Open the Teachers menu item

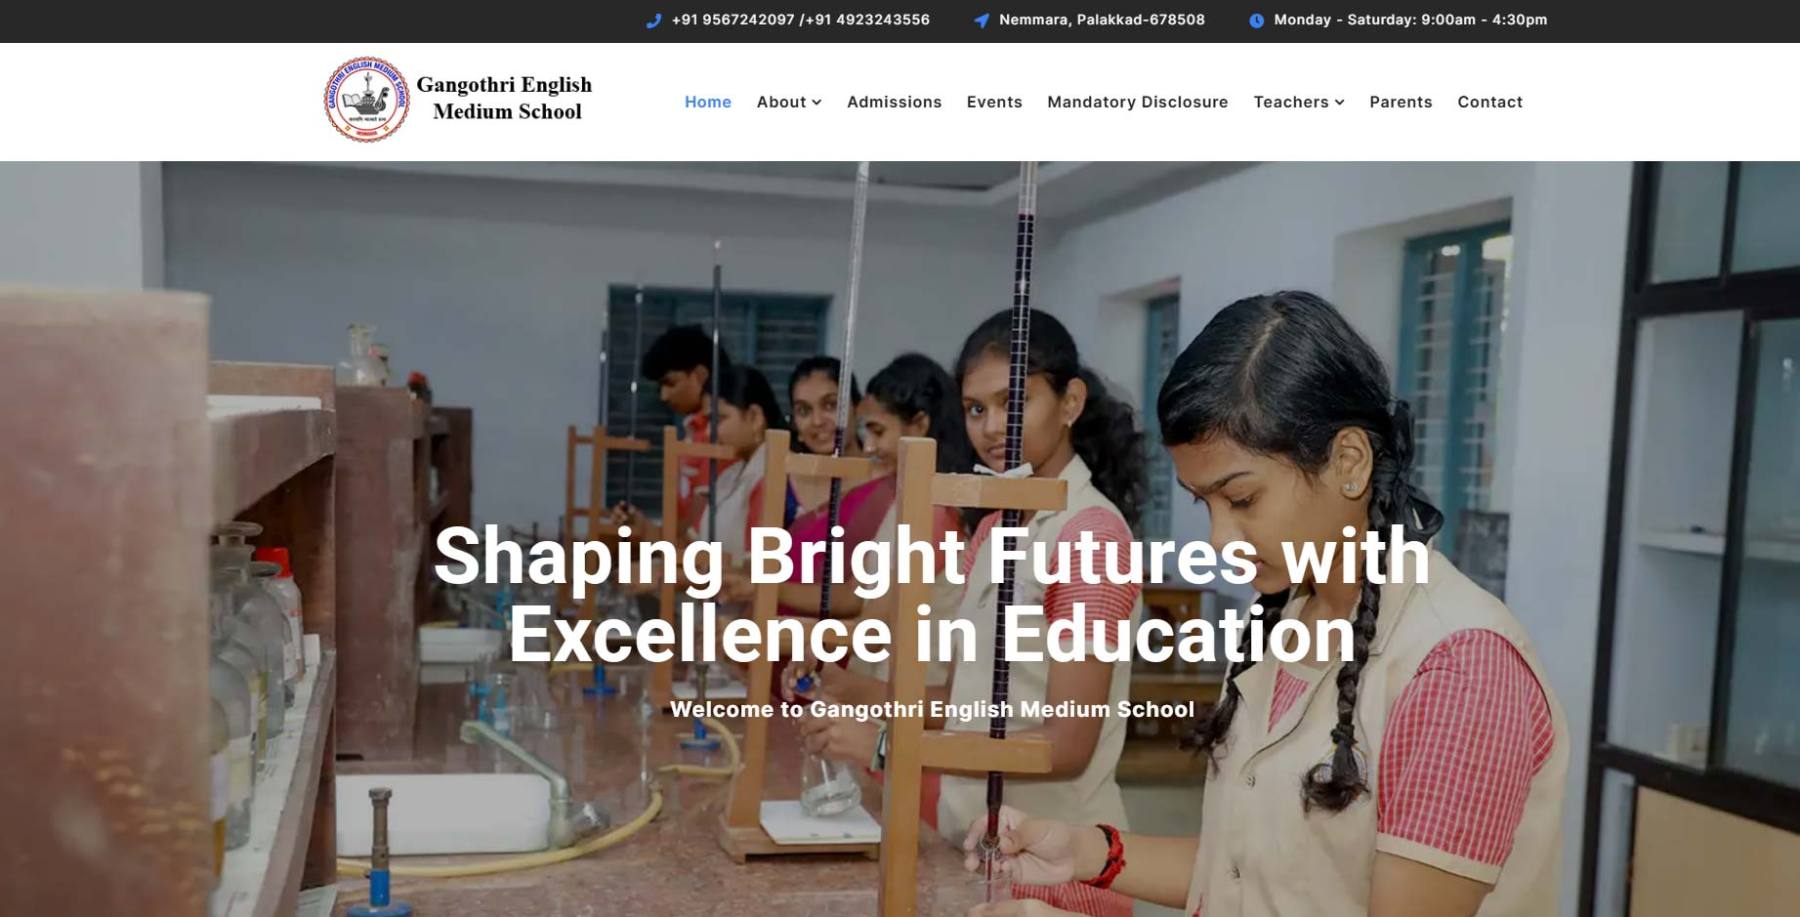point(1299,102)
